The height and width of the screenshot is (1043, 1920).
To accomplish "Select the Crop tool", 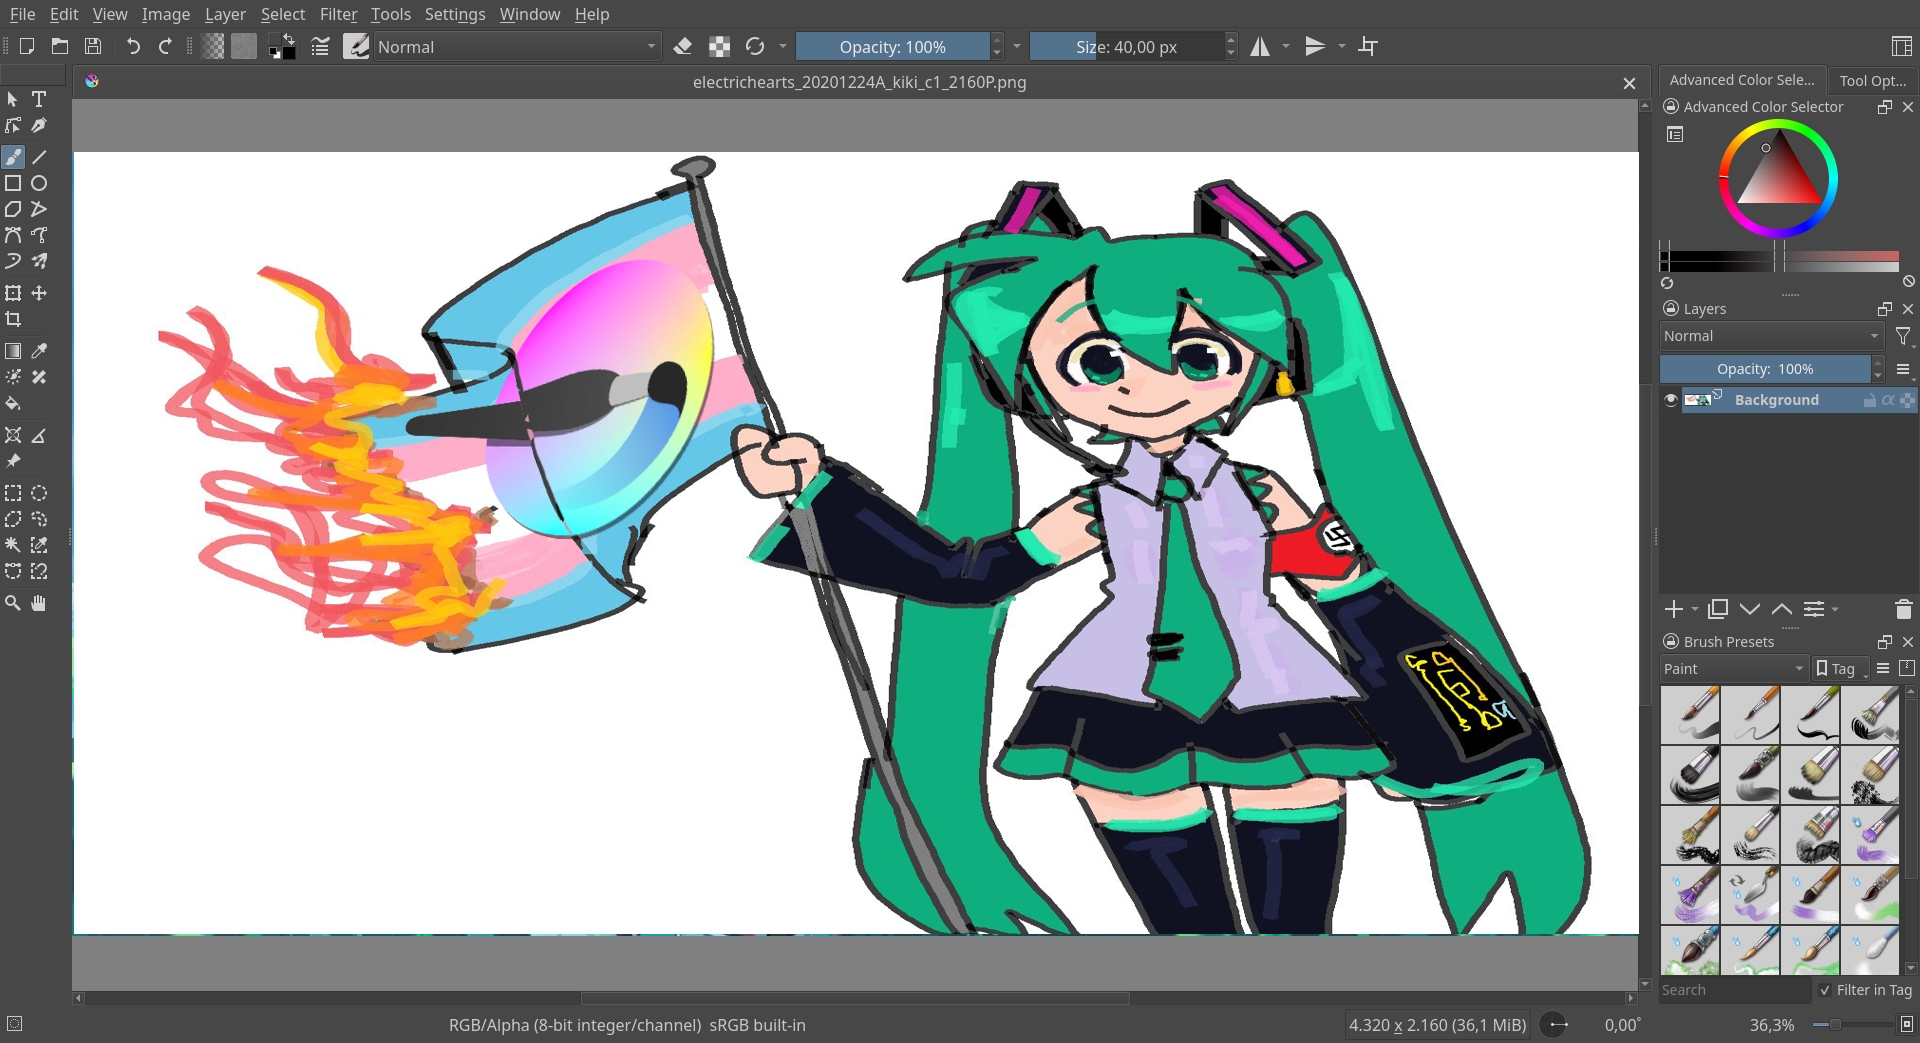I will pyautogui.click(x=13, y=319).
